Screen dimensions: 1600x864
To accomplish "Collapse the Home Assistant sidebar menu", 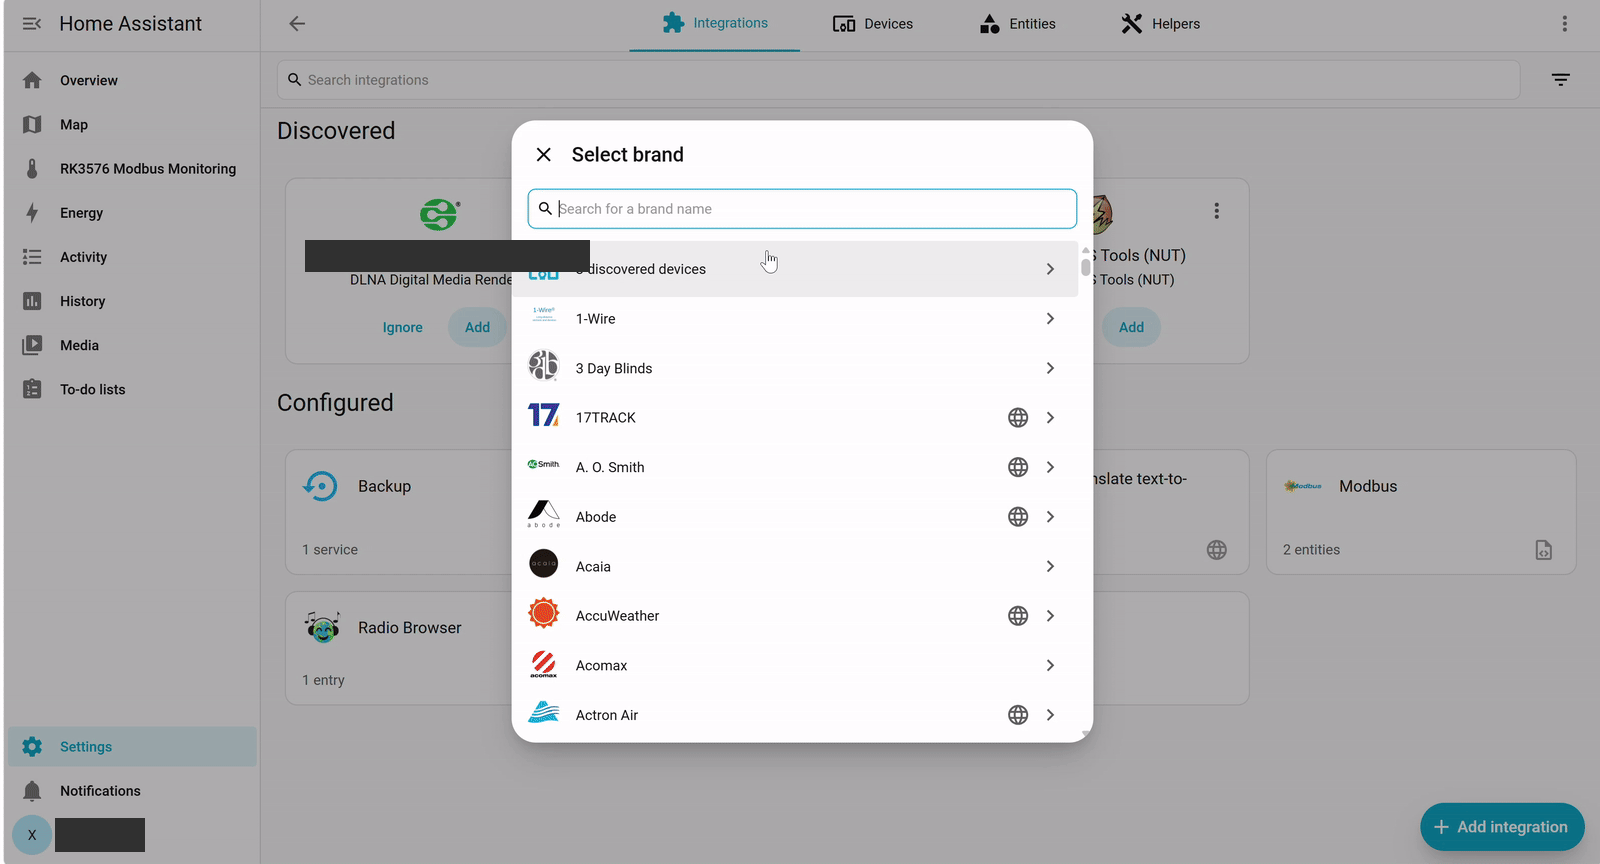I will 32,24.
